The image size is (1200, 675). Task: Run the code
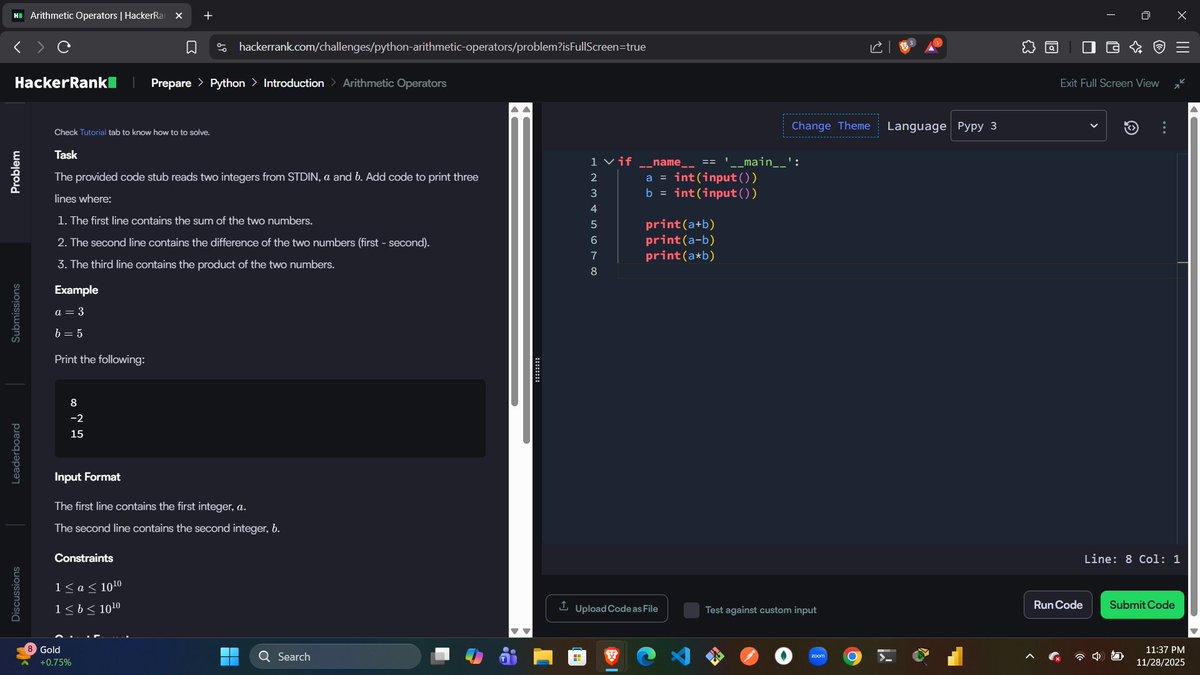coord(1057,604)
